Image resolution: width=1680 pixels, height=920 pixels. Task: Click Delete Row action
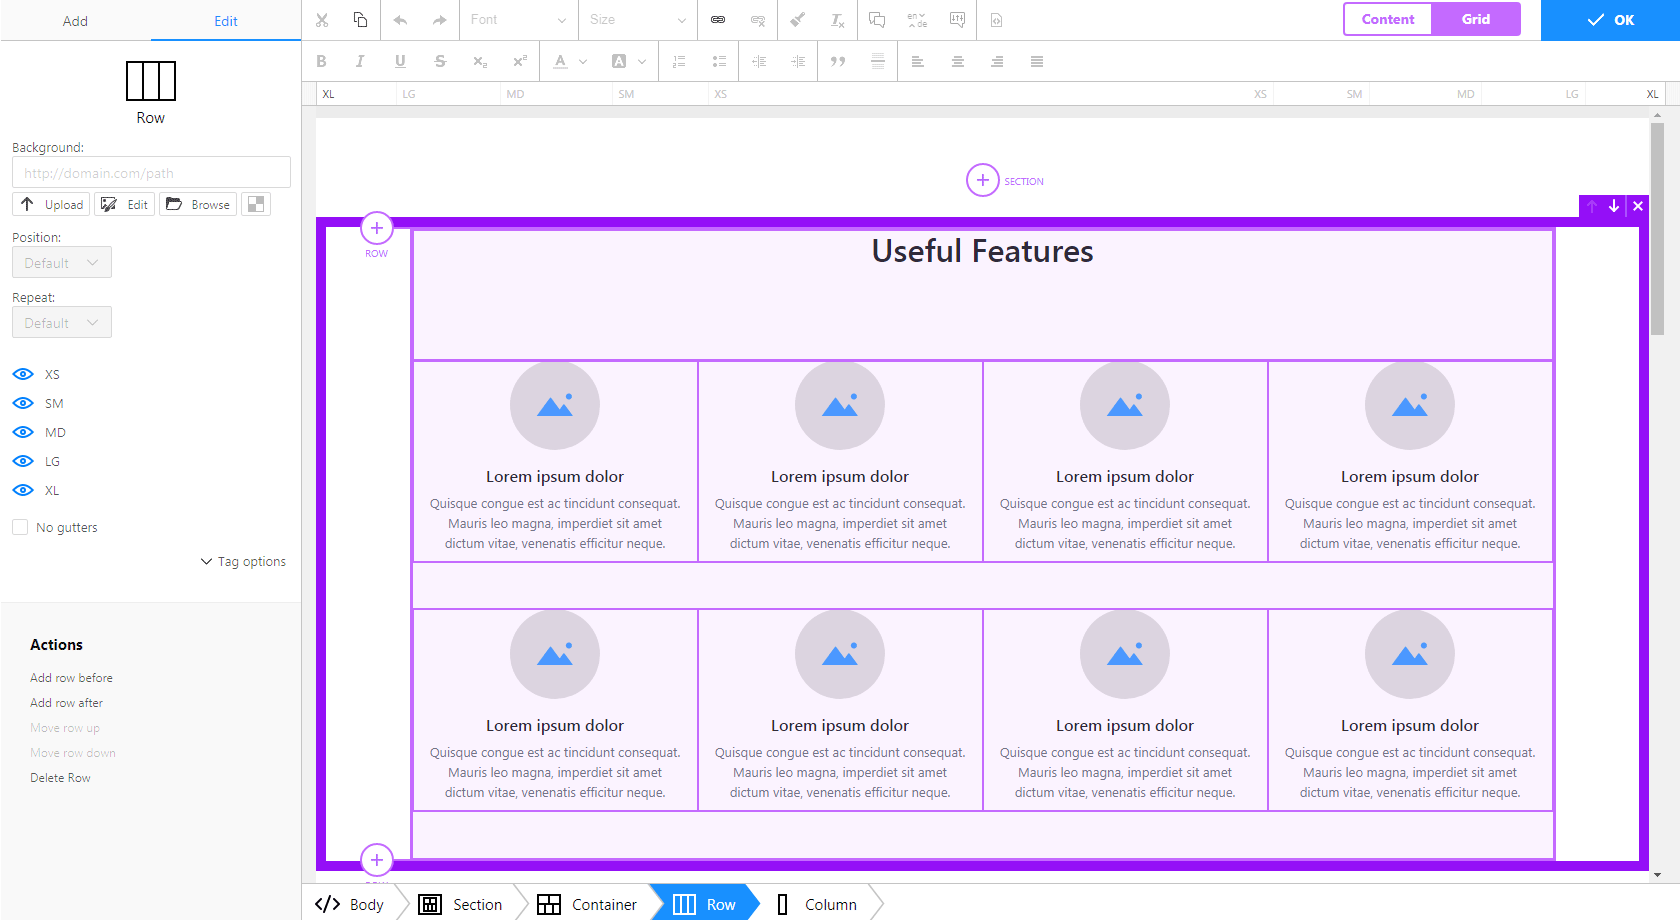click(60, 778)
